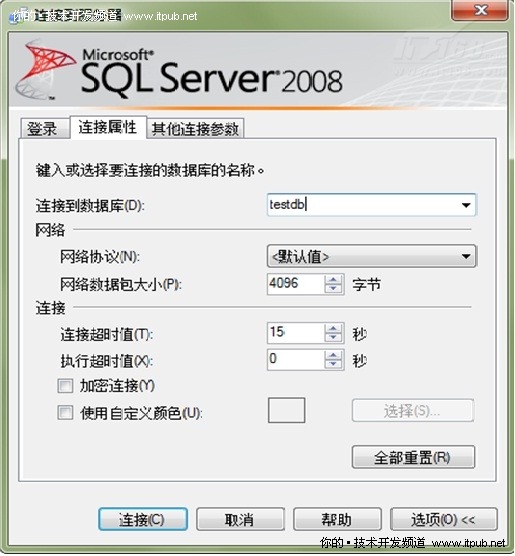Click the 全部重置(R) button
515x556 pixels.
413,457
